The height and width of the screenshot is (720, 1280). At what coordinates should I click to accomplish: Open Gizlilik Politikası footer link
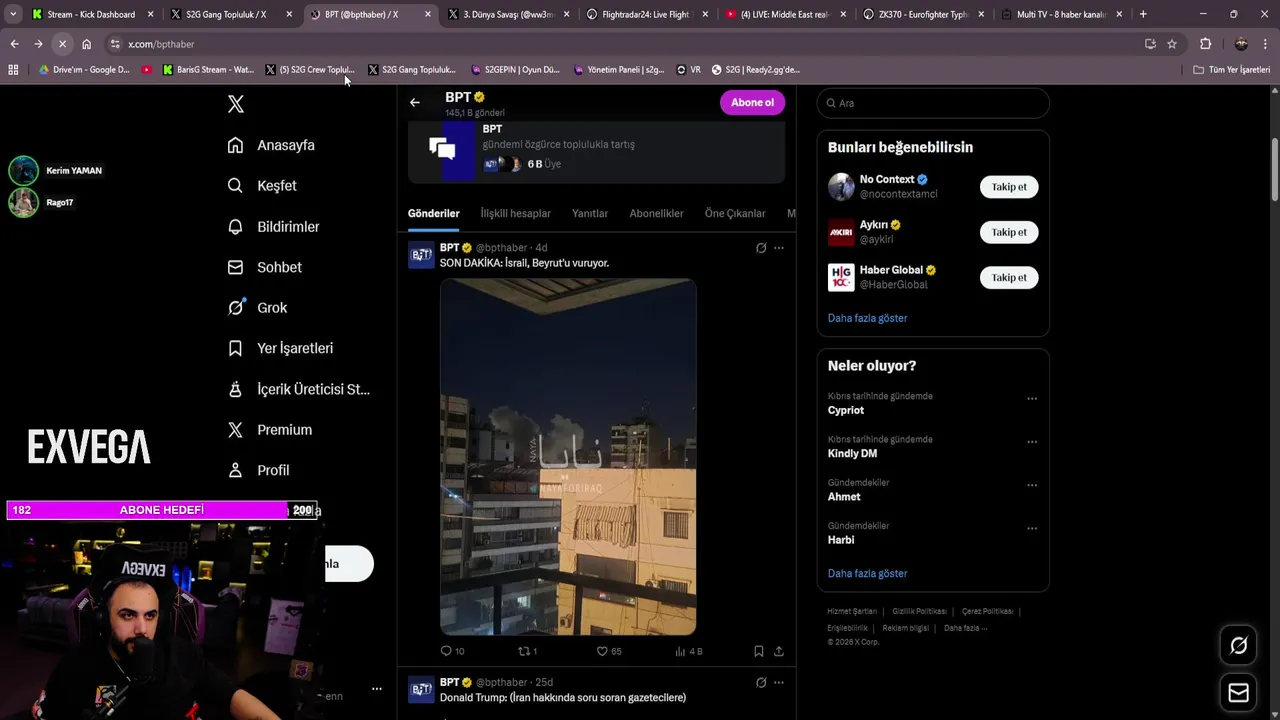[x=919, y=611]
